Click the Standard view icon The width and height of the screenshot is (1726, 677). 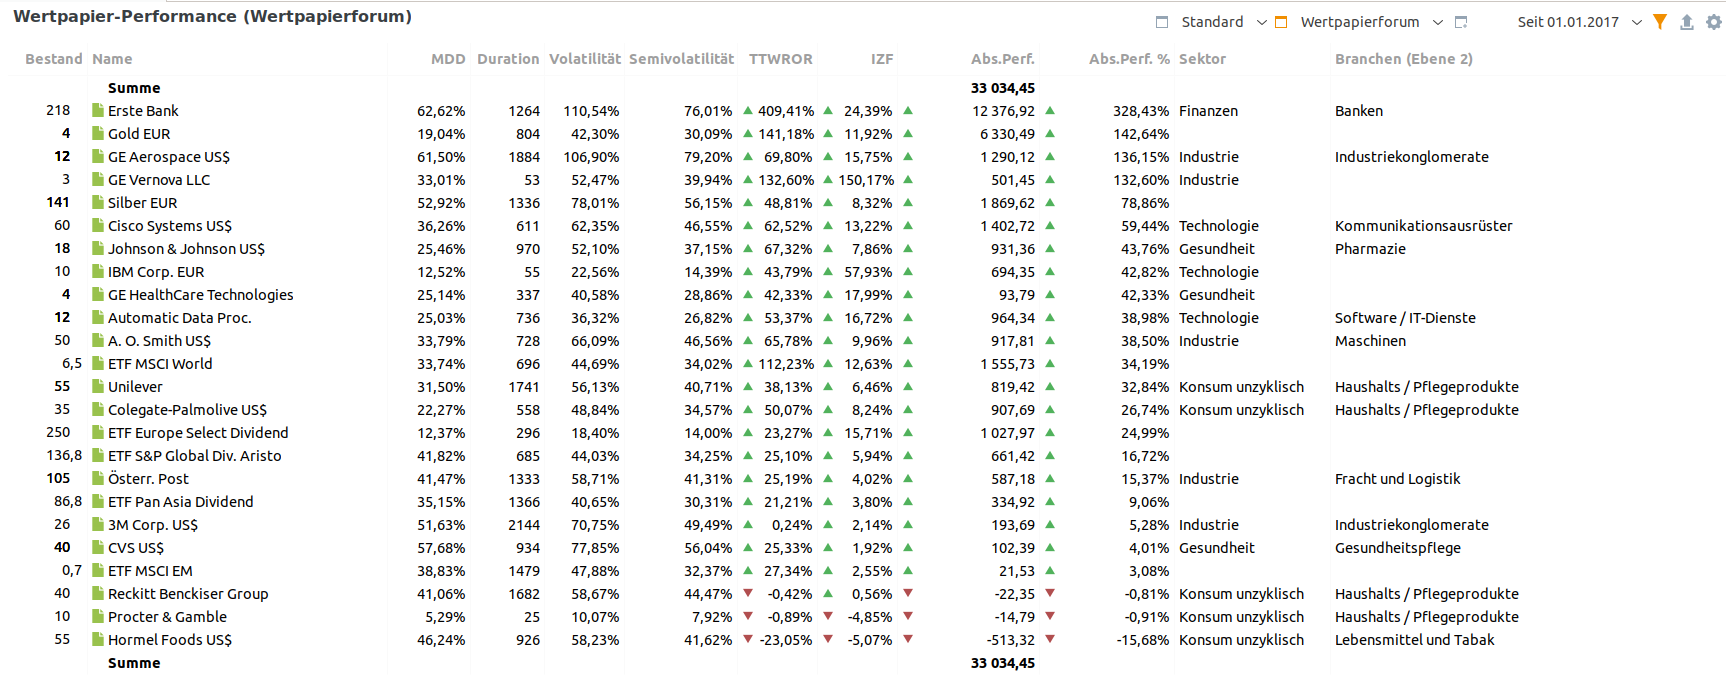point(1162,22)
